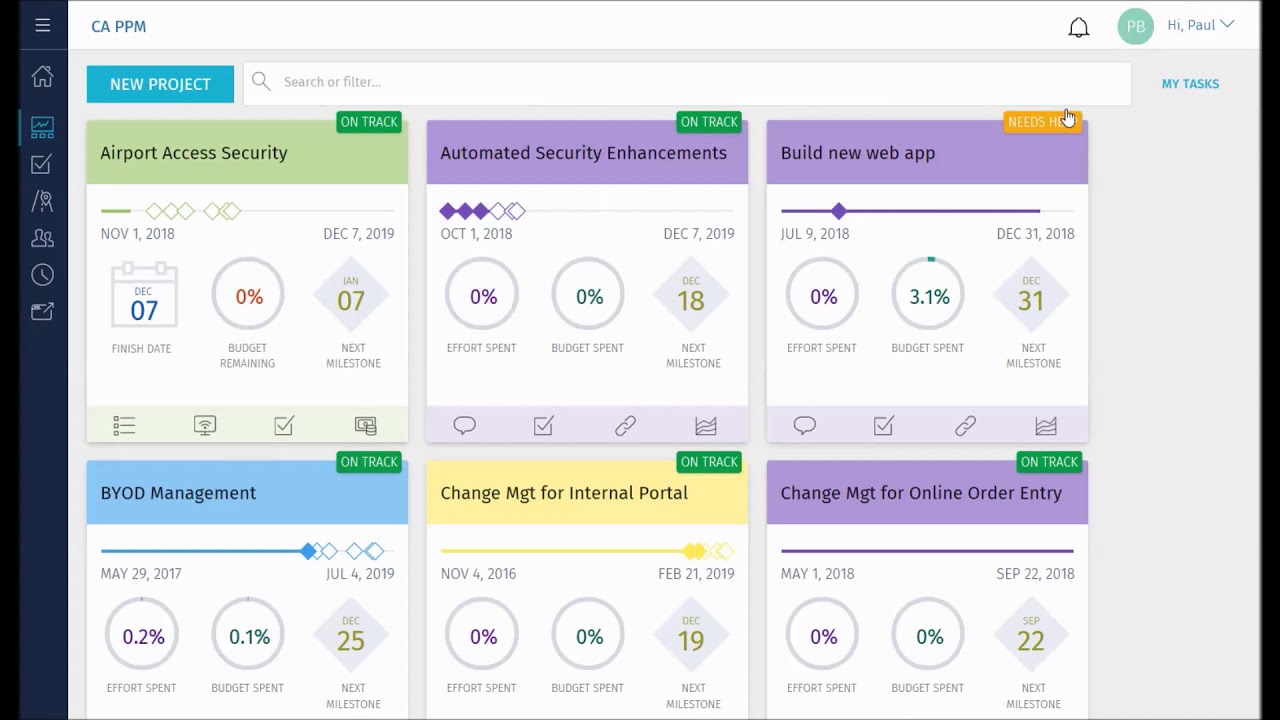
Task: Click Jan 07 next milestone diamond
Action: pyautogui.click(x=351, y=296)
